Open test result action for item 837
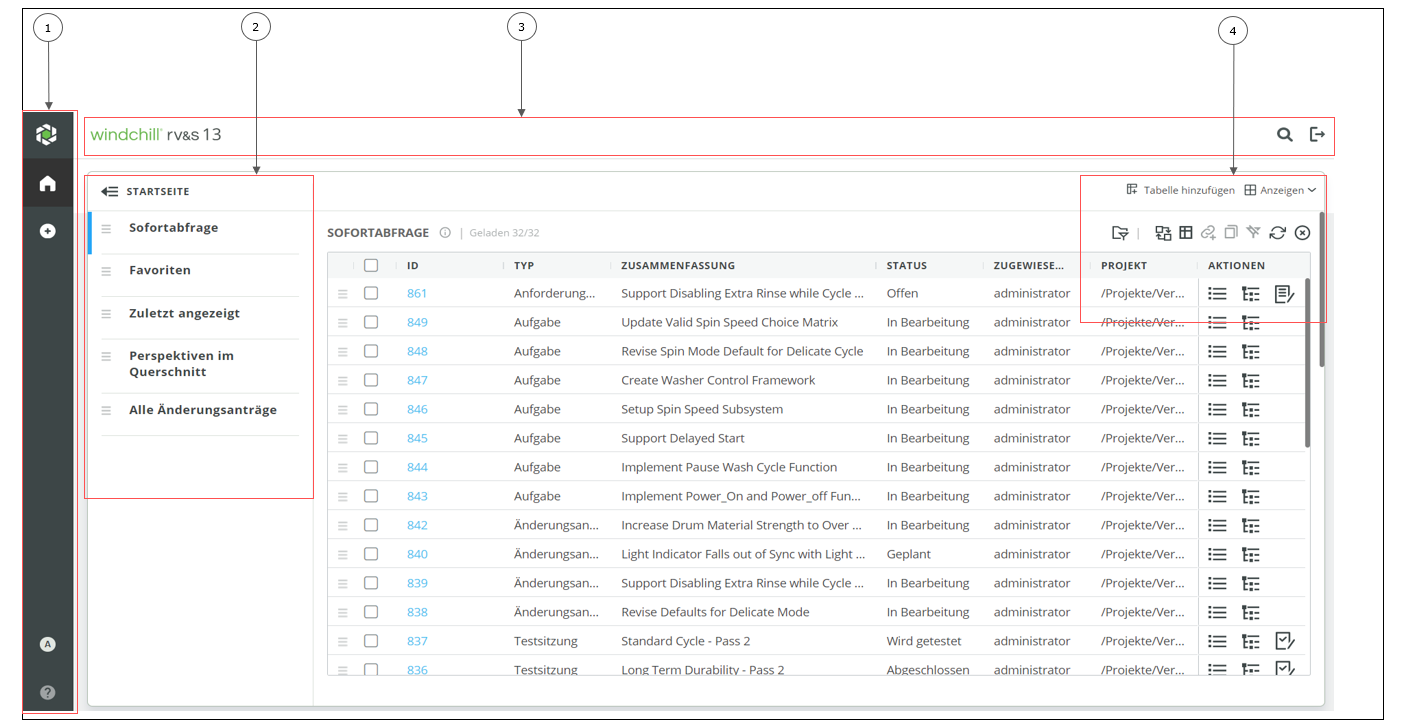1412x726 pixels. click(1285, 641)
